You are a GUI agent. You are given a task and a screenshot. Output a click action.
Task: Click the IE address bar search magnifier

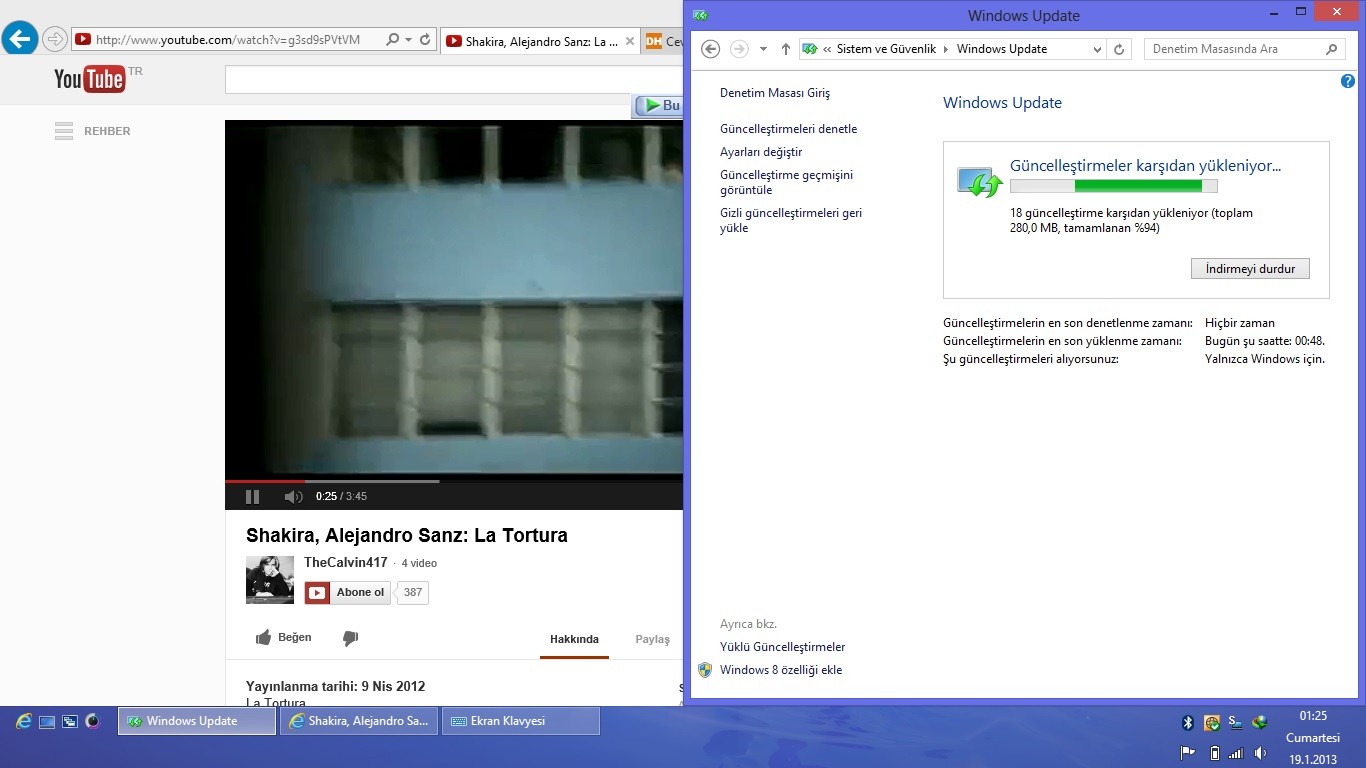392,40
